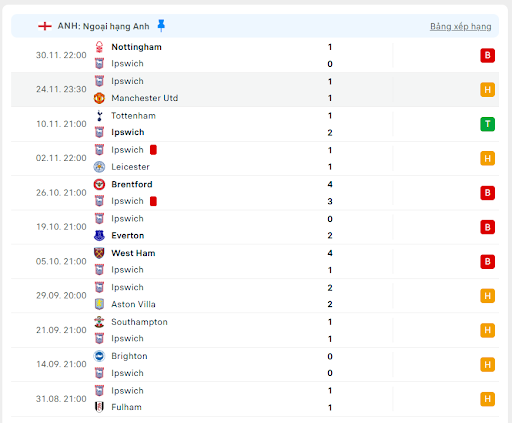
Task: Click the Tottenham club crest
Action: (x=99, y=116)
